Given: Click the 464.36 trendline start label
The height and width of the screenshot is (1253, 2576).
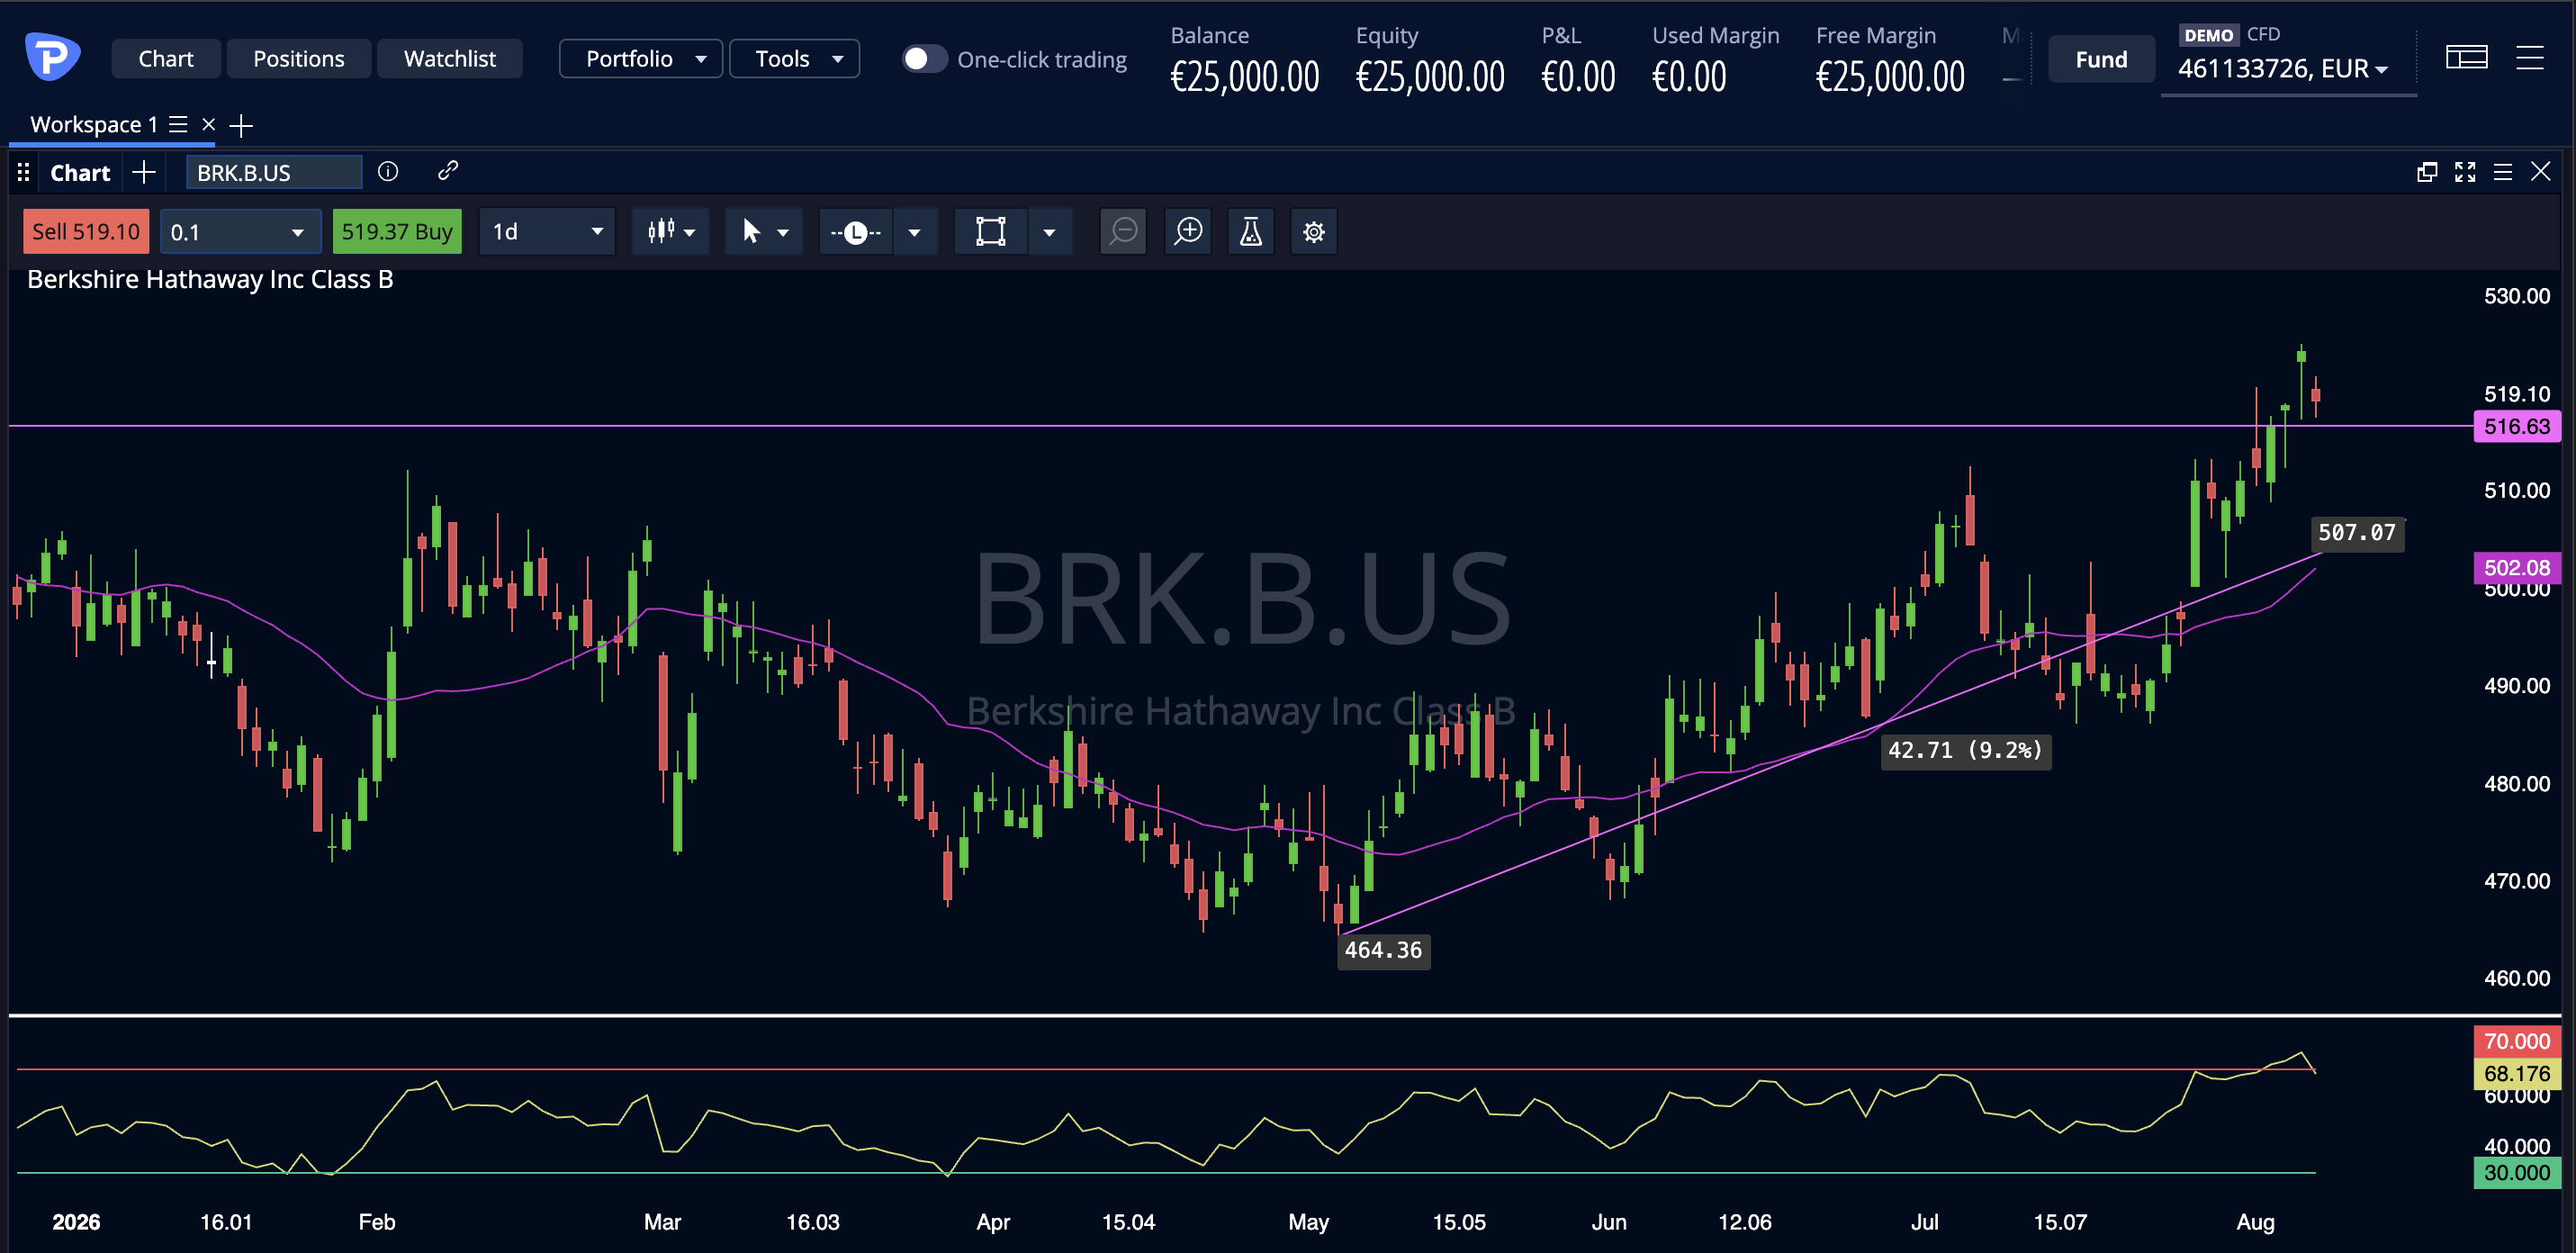Looking at the screenshot, I should [x=1383, y=950].
